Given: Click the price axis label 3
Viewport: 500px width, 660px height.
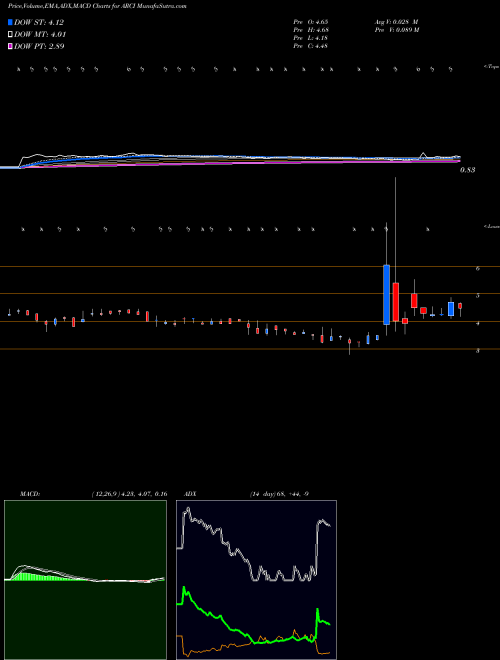Looking at the screenshot, I should [478, 350].
